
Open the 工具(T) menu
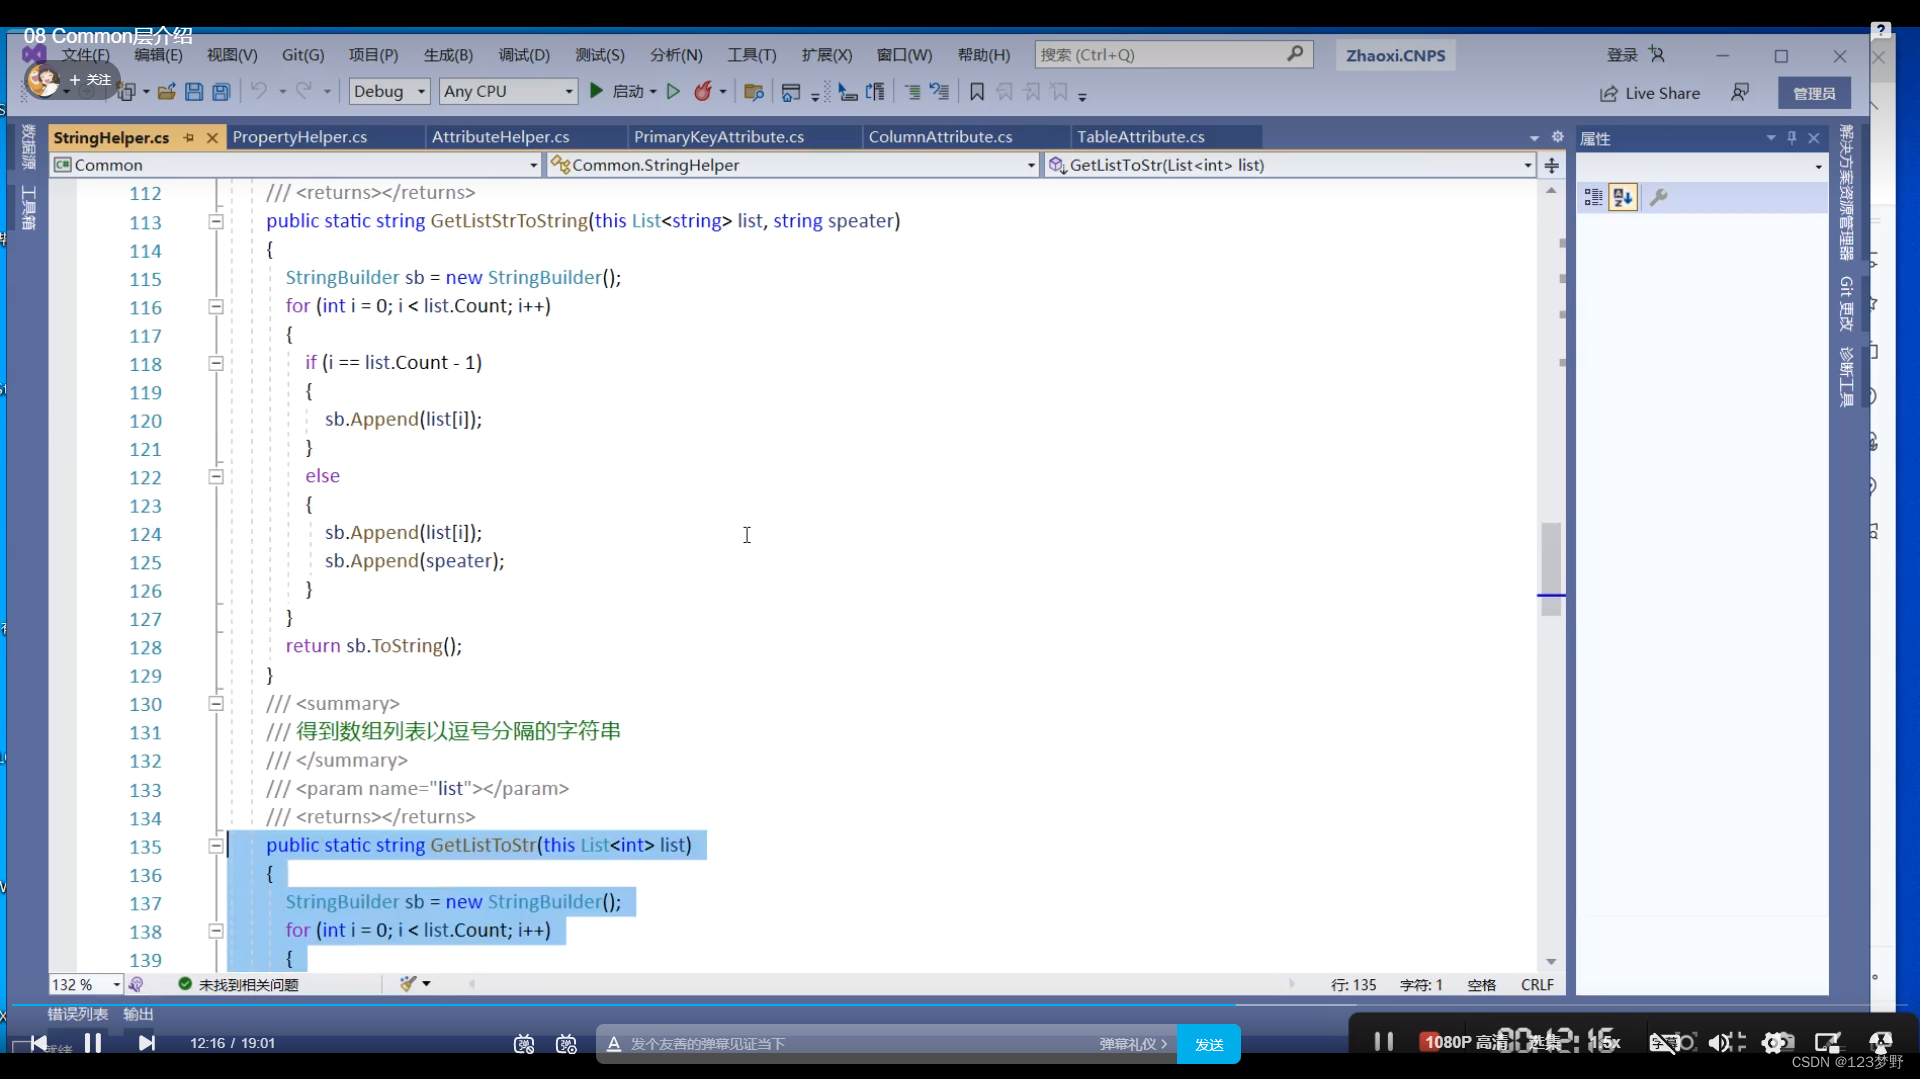pyautogui.click(x=752, y=55)
